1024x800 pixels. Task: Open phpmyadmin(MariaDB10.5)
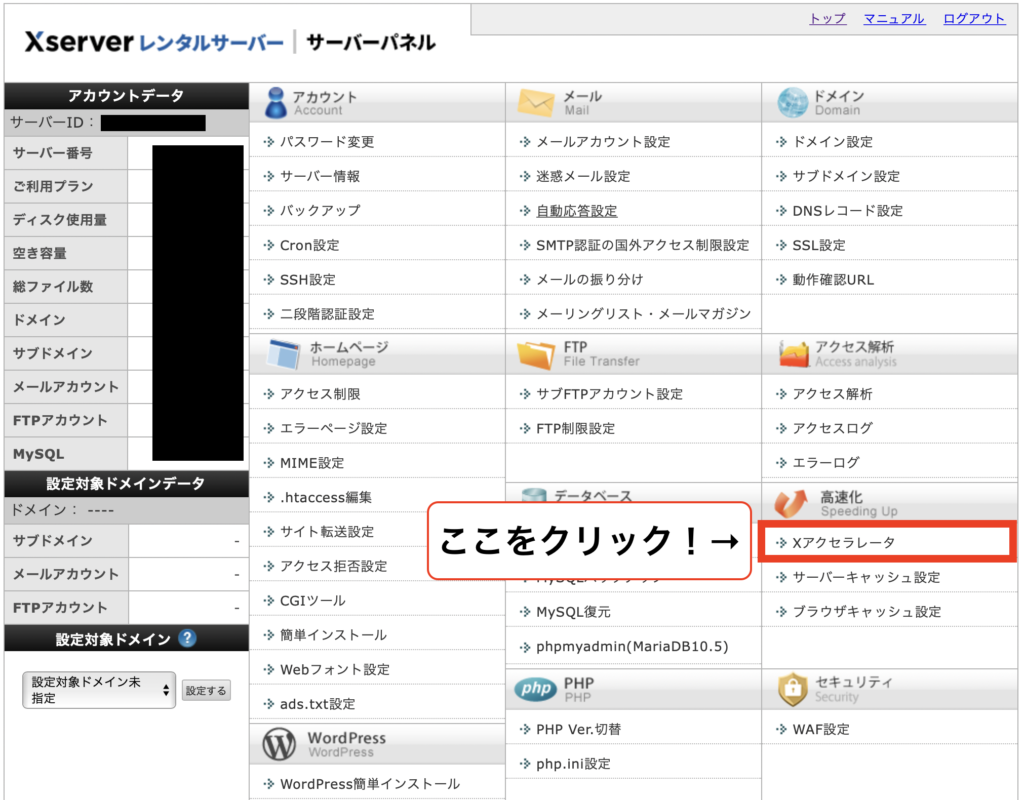[x=632, y=647]
